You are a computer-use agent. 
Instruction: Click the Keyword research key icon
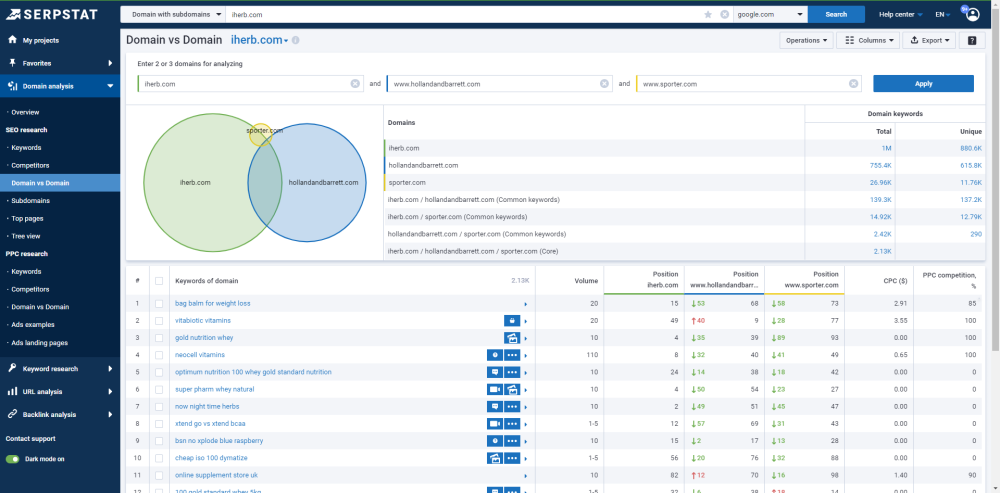pyautogui.click(x=11, y=369)
